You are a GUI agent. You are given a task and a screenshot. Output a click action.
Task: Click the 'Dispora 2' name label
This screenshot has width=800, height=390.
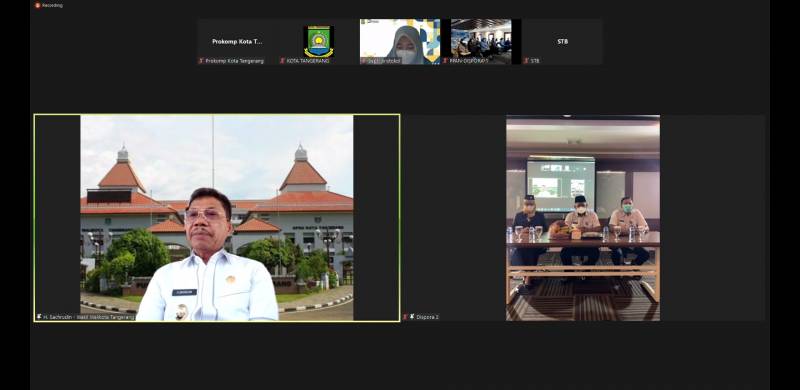428,317
